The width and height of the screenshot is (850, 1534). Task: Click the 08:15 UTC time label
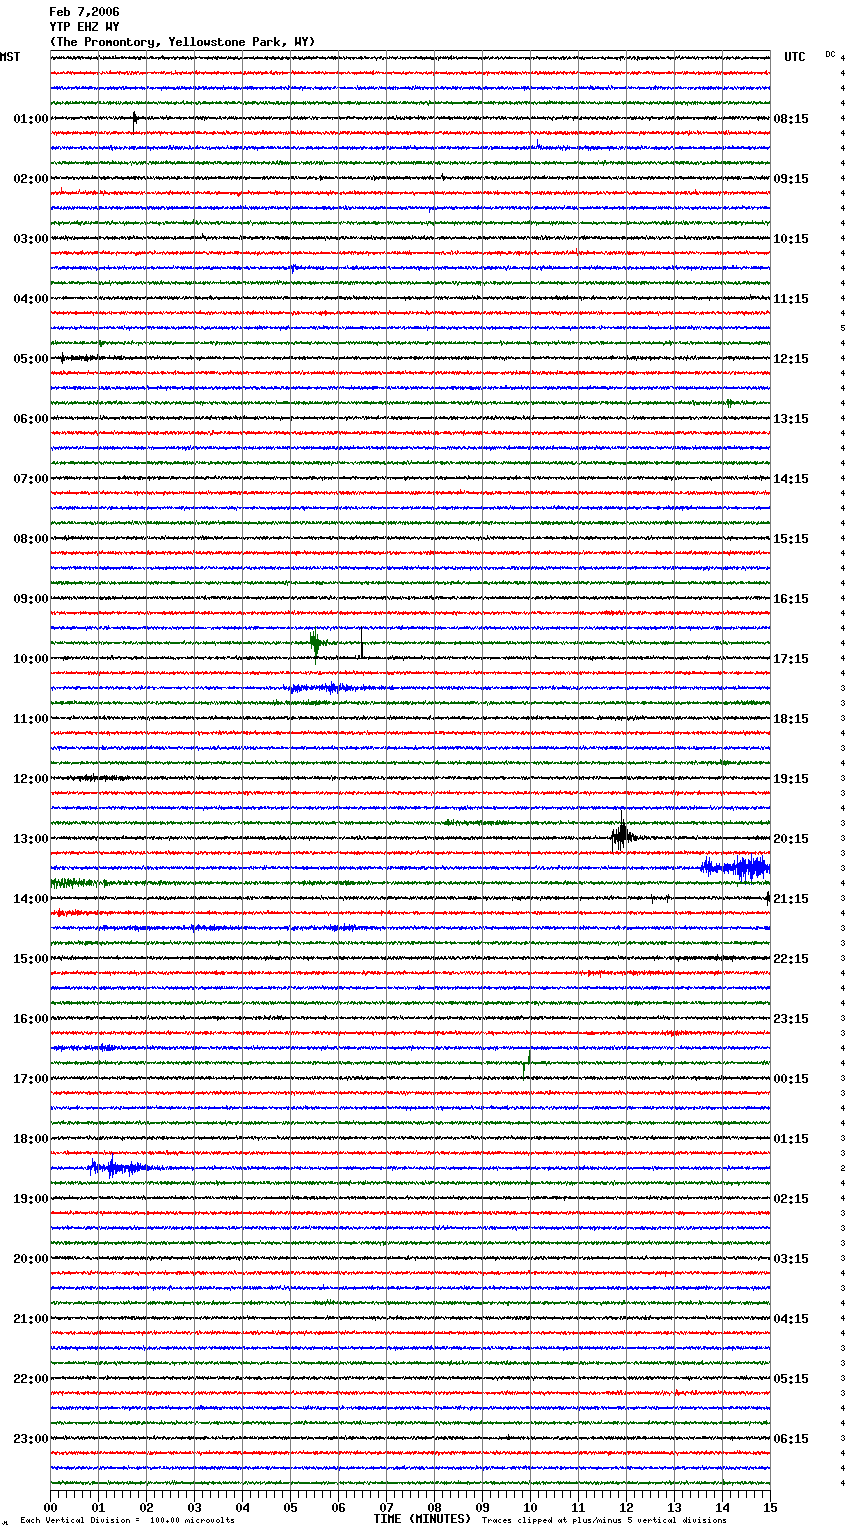tap(791, 119)
